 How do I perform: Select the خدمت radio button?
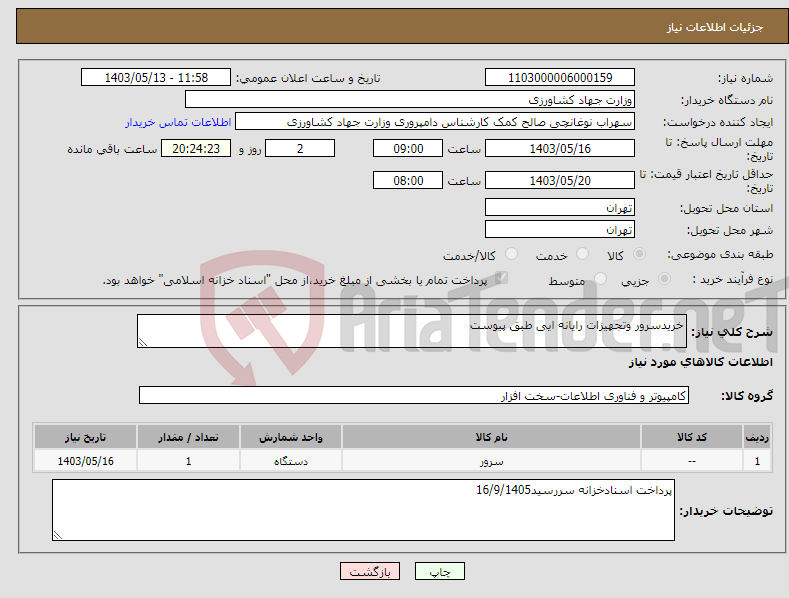tap(582, 254)
